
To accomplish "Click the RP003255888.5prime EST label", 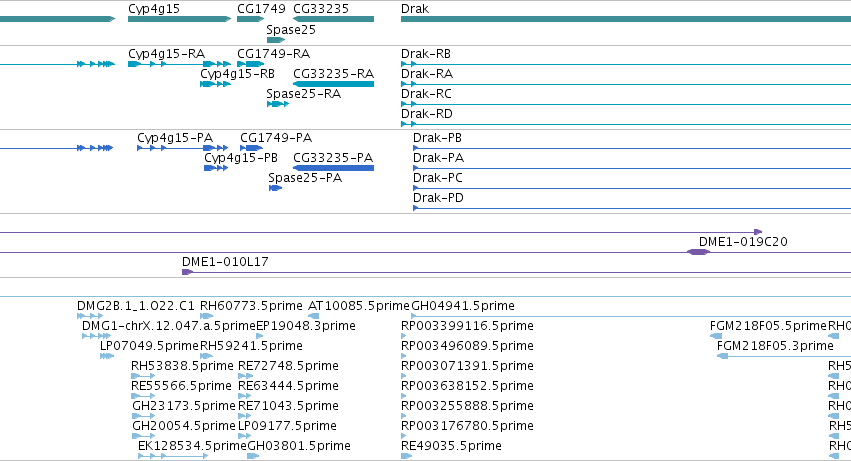I will click(467, 407).
